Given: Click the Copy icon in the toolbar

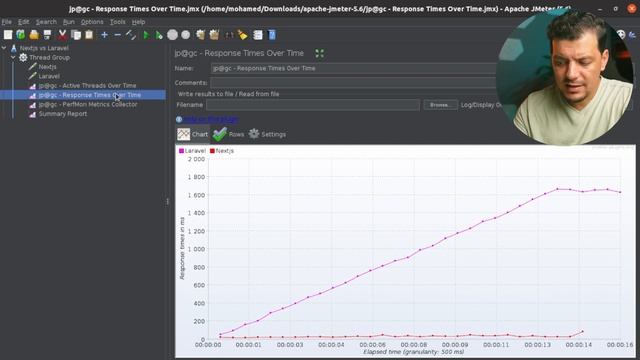Looking at the screenshot, I should coord(76,35).
